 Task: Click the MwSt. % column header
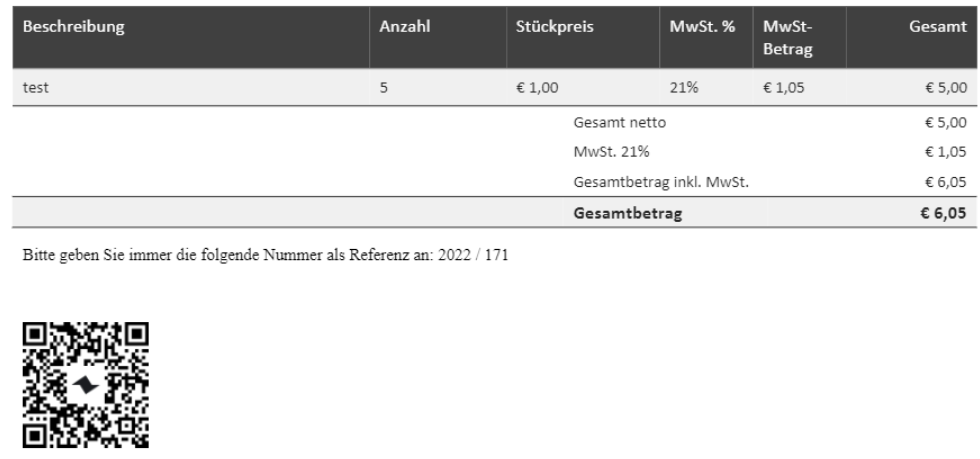click(702, 27)
